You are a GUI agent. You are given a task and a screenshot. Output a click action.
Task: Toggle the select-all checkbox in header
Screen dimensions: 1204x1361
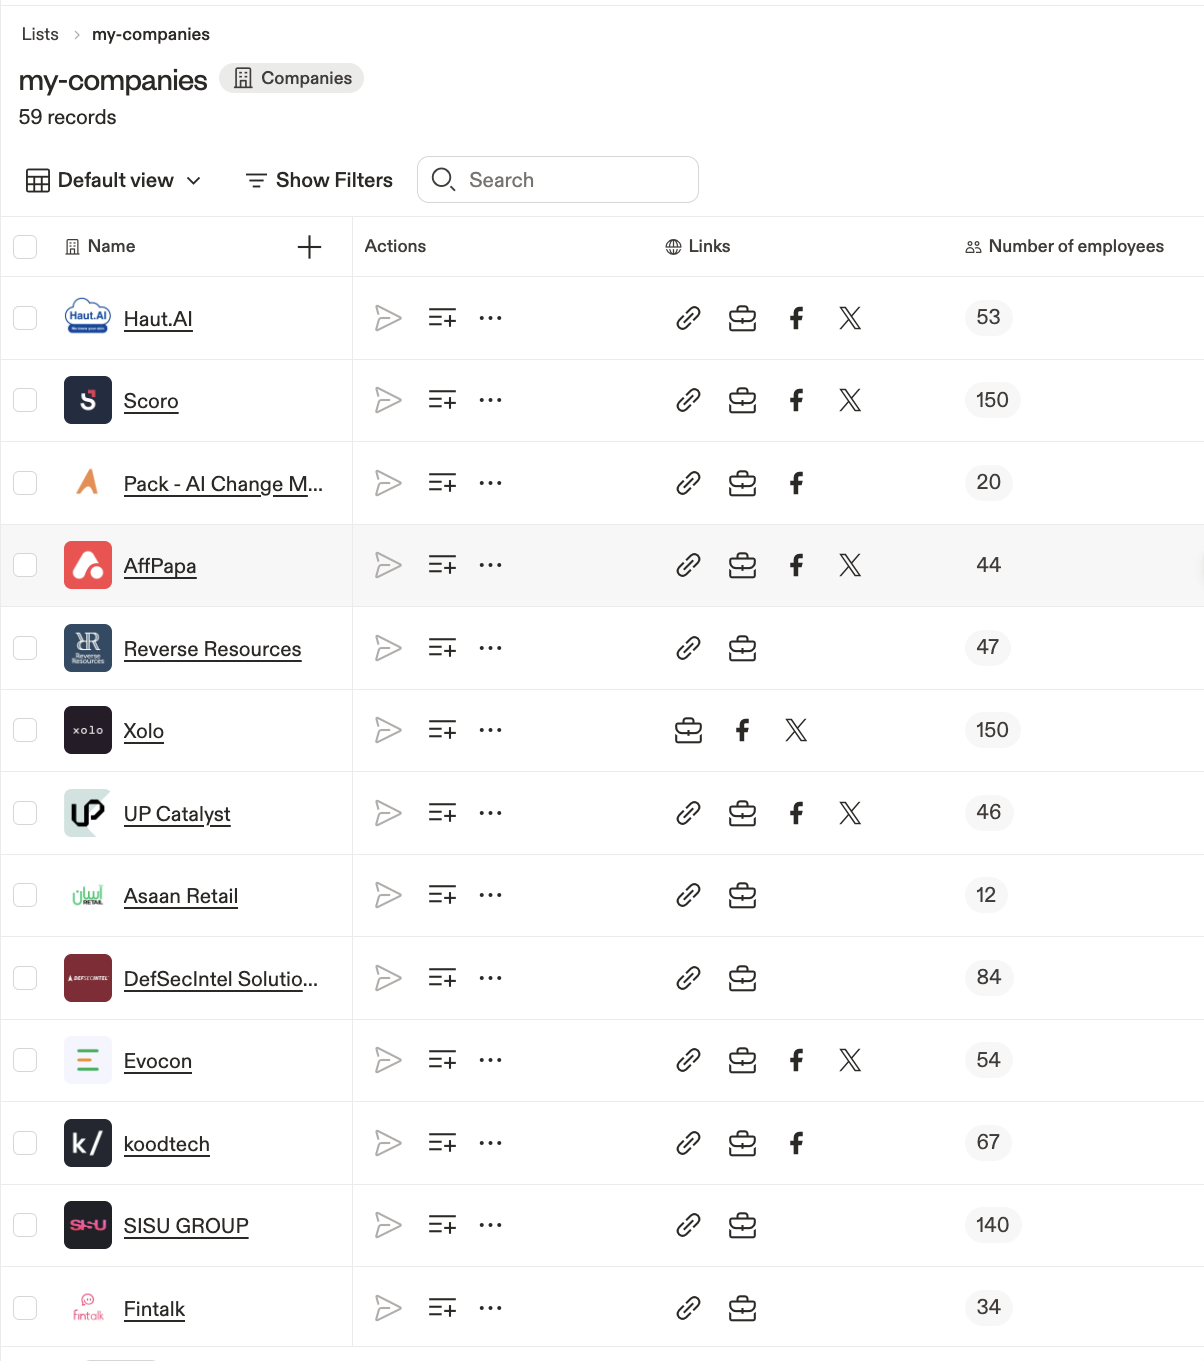coord(25,247)
